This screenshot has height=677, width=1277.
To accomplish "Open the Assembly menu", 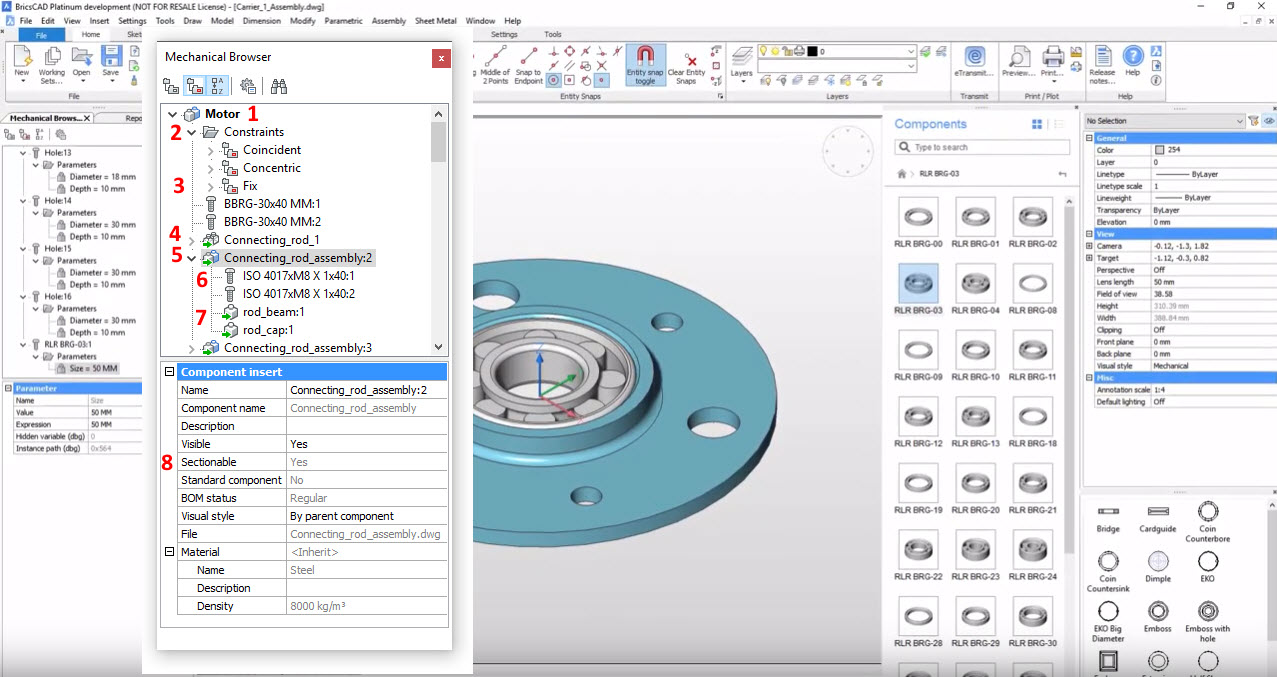I will tap(389, 20).
